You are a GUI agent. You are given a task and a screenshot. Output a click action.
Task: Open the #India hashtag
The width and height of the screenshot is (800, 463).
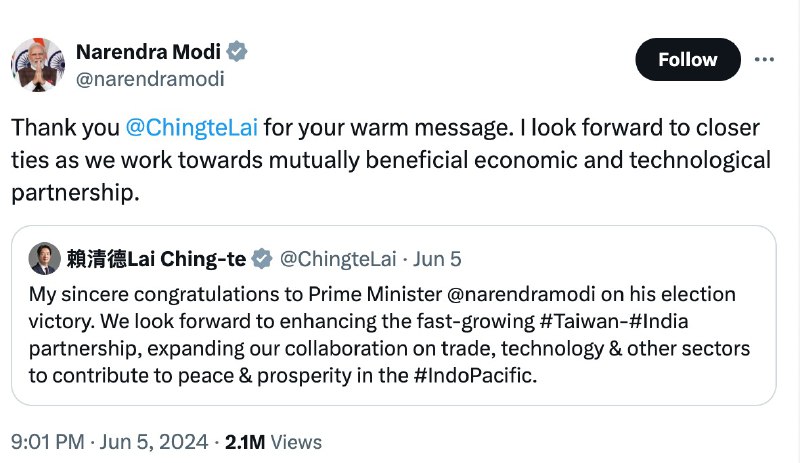pyautogui.click(x=661, y=322)
